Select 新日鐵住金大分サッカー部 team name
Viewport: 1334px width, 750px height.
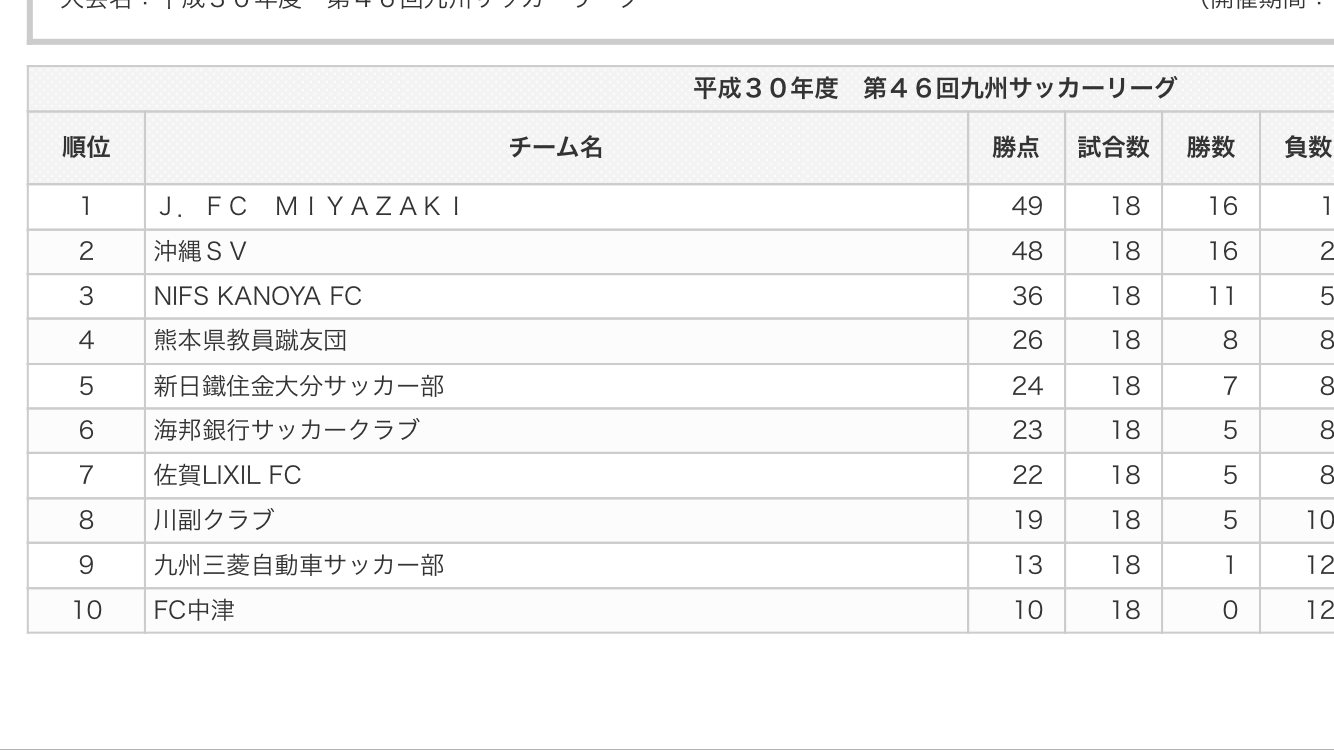tap(299, 385)
